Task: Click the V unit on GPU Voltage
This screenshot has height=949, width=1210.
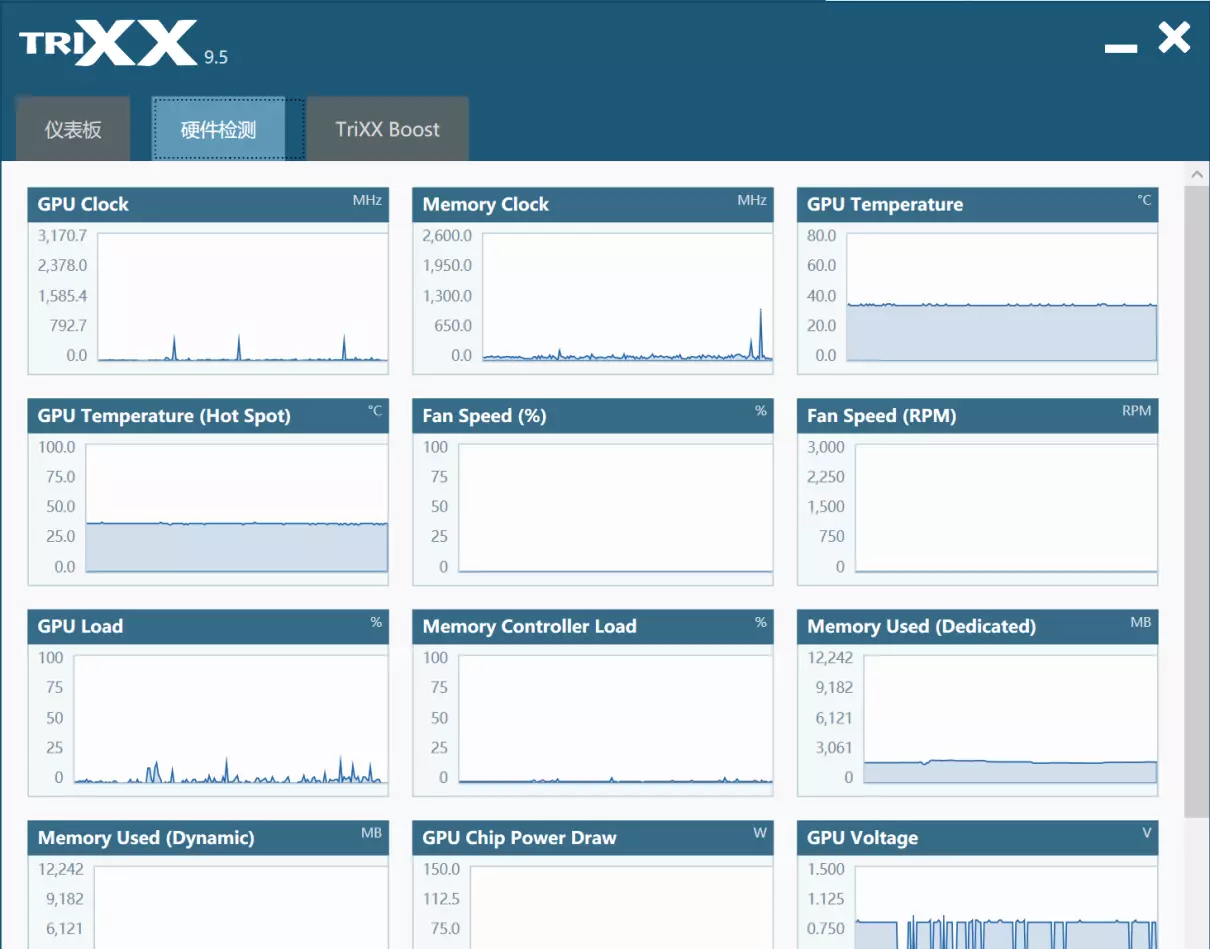Action: click(x=1147, y=833)
